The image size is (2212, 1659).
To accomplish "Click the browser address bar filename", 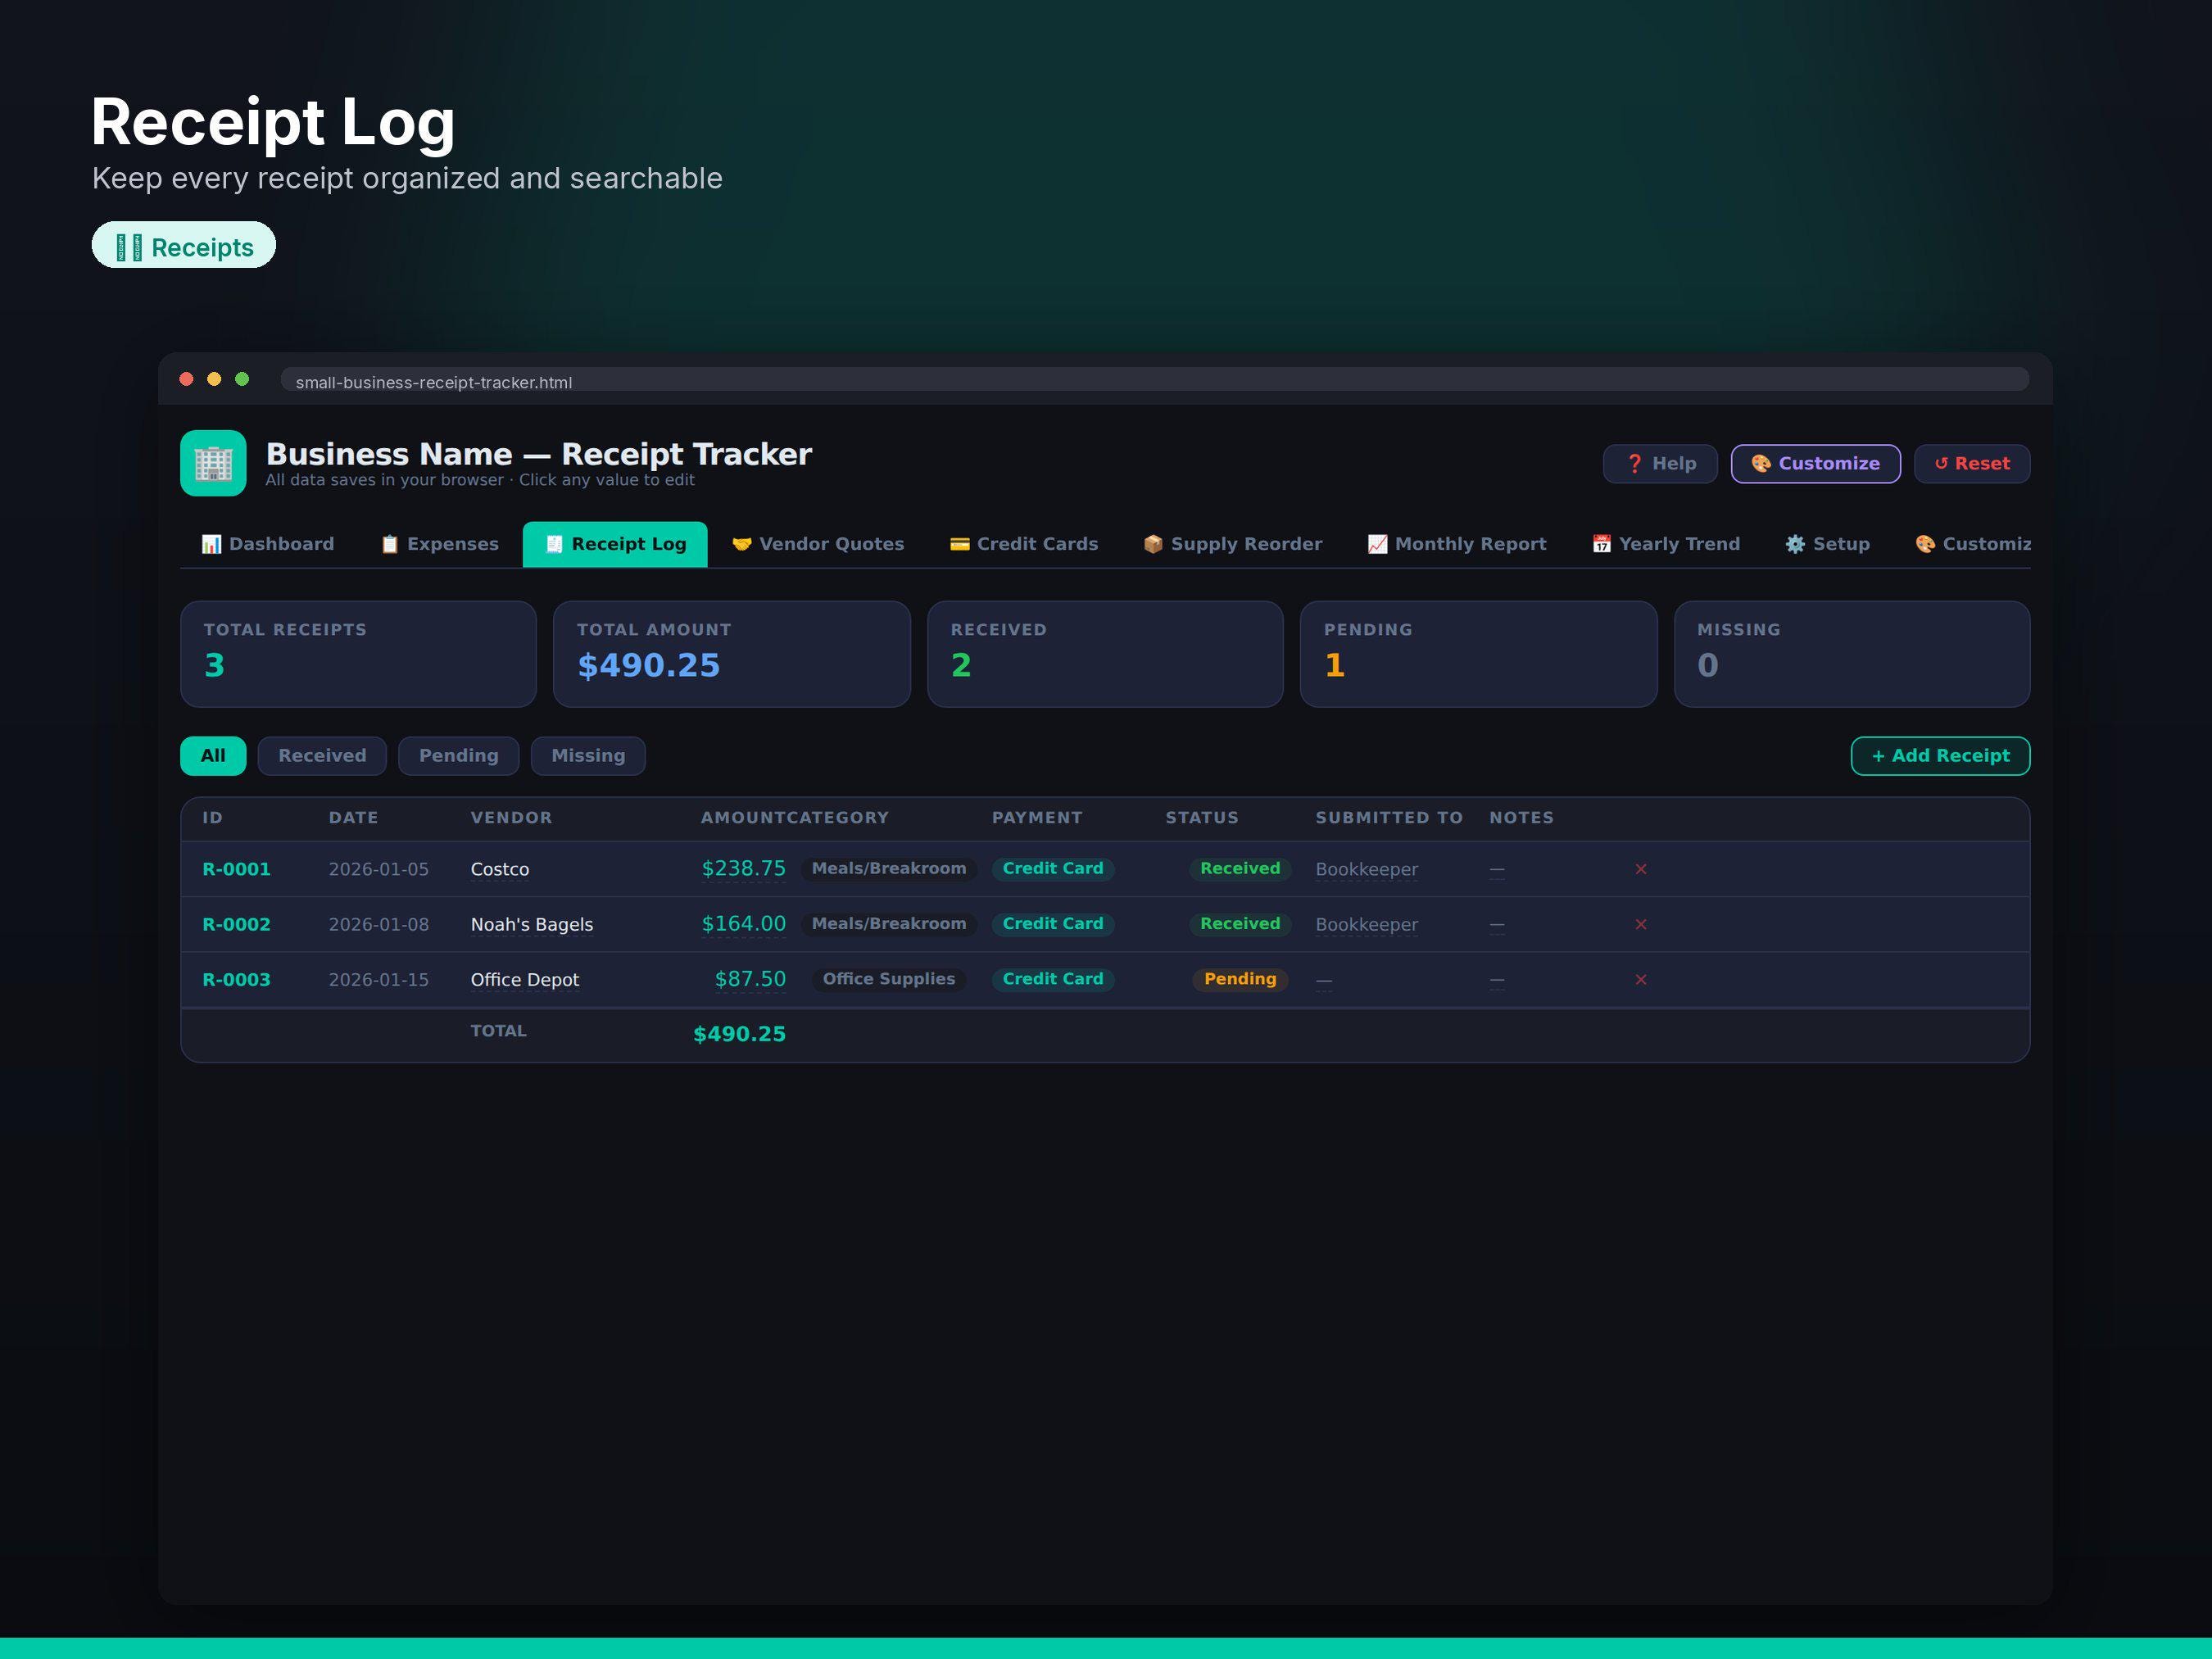I will click(434, 382).
